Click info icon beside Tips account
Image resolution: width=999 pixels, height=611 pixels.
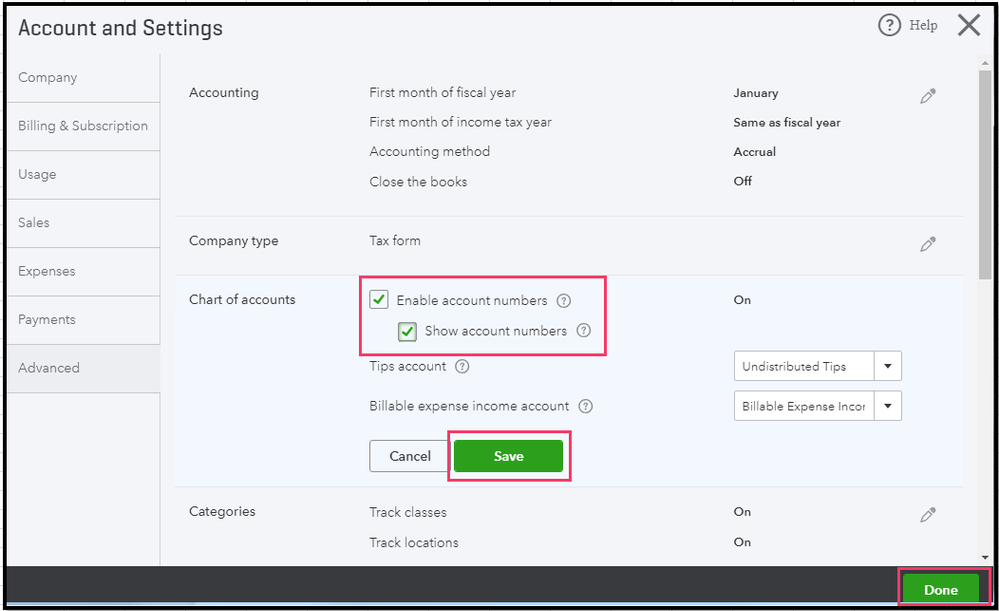point(462,367)
